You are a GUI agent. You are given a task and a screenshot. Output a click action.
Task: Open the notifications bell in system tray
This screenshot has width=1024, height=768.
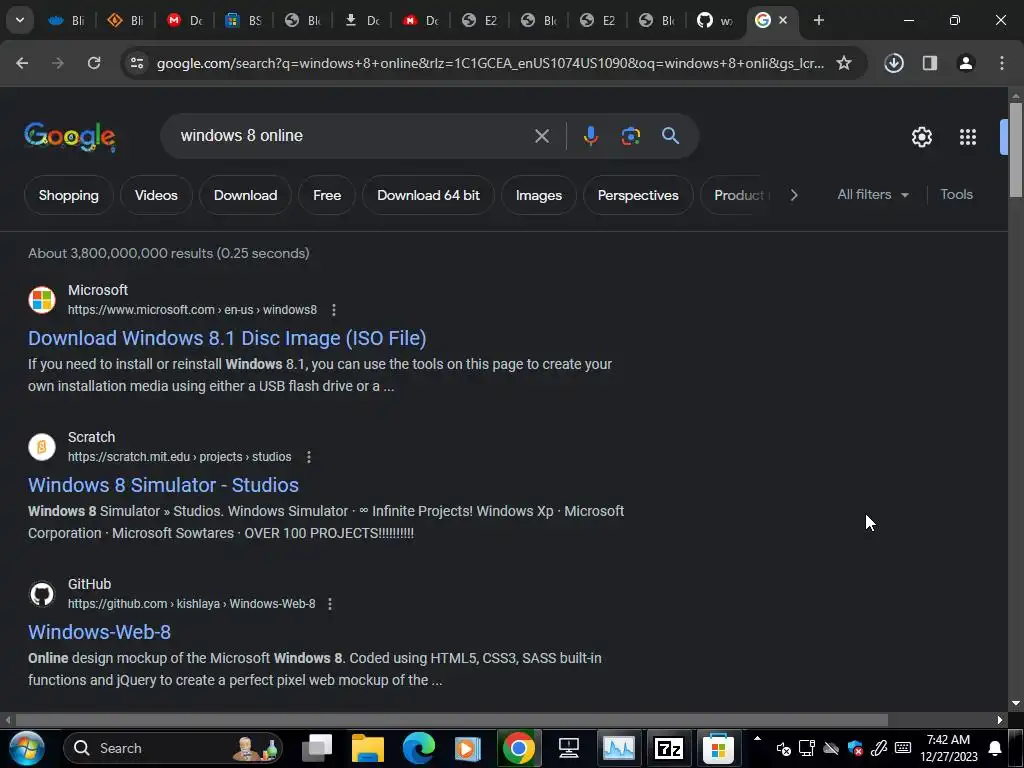click(995, 748)
